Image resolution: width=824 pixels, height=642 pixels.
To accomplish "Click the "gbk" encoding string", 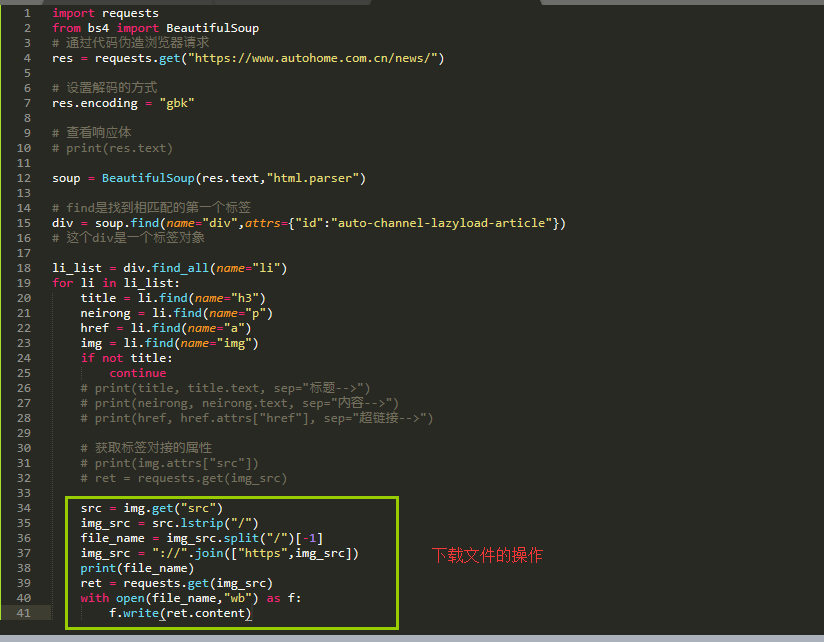I will [x=177, y=103].
